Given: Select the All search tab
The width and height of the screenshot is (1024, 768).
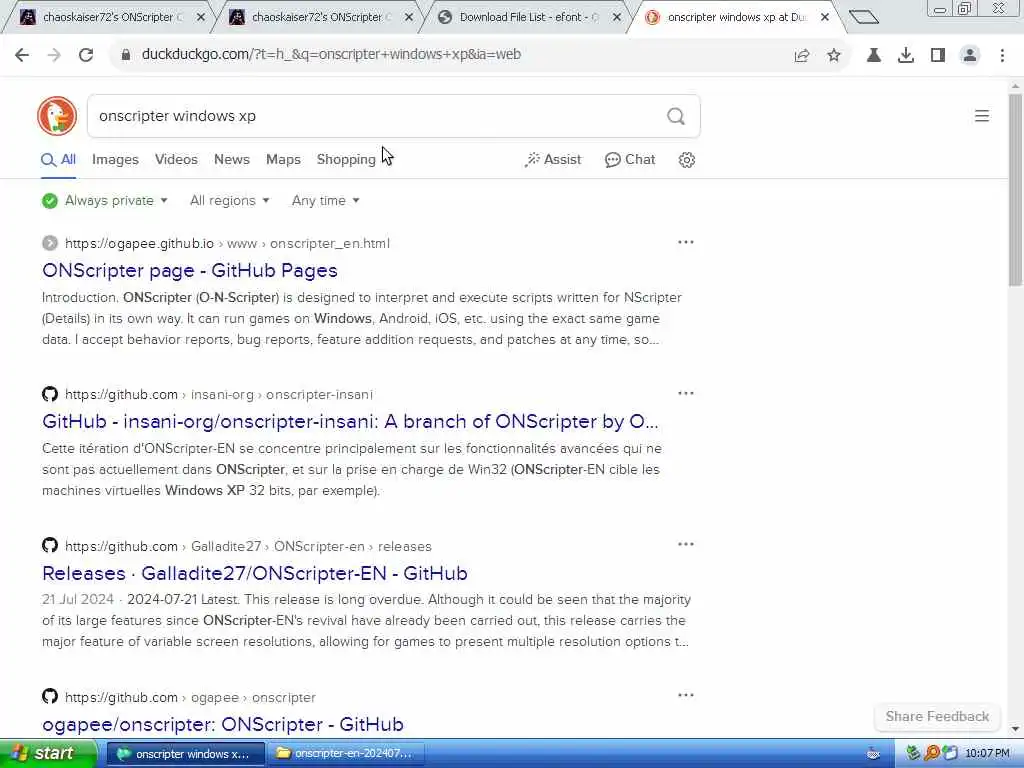Looking at the screenshot, I should click(x=59, y=159).
